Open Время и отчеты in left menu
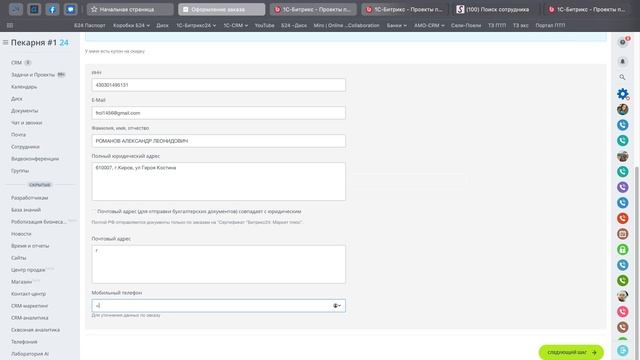Viewport: 640px width, 360px height. [30, 246]
